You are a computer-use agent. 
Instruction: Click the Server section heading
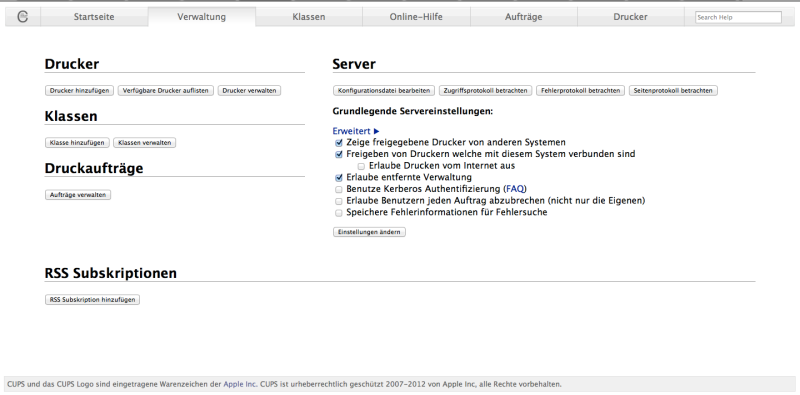click(354, 64)
